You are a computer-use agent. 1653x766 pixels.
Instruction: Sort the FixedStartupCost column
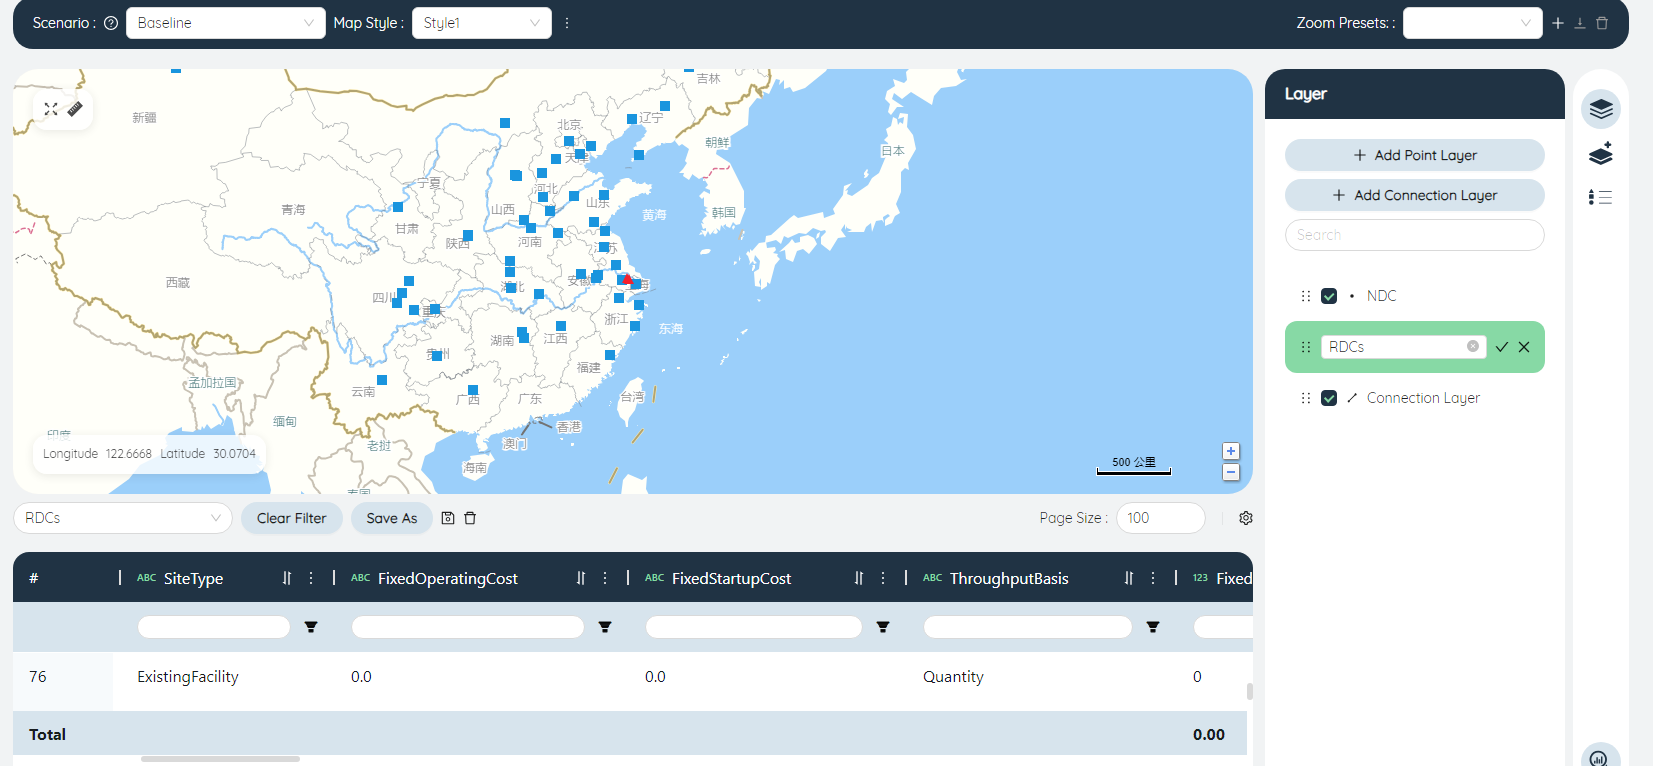pos(859,578)
